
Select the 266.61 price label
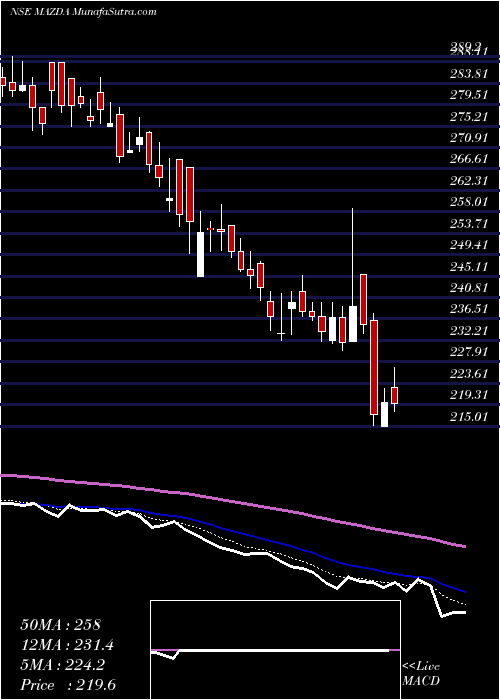(x=468, y=160)
